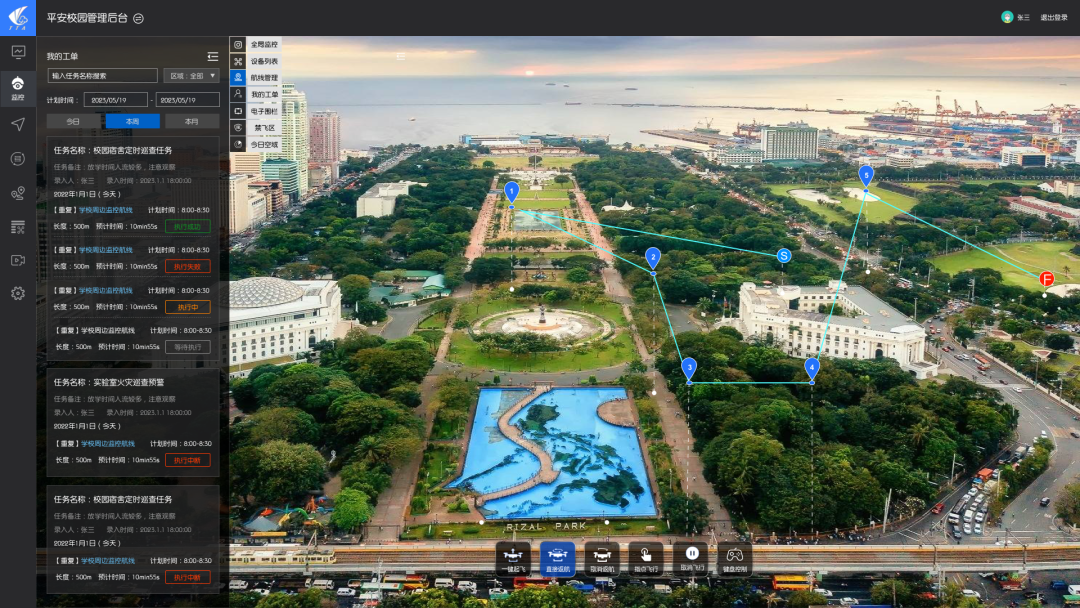Viewport: 1080px width, 608px height.
Task: Click the orange 执行中 status button
Action: click(187, 307)
